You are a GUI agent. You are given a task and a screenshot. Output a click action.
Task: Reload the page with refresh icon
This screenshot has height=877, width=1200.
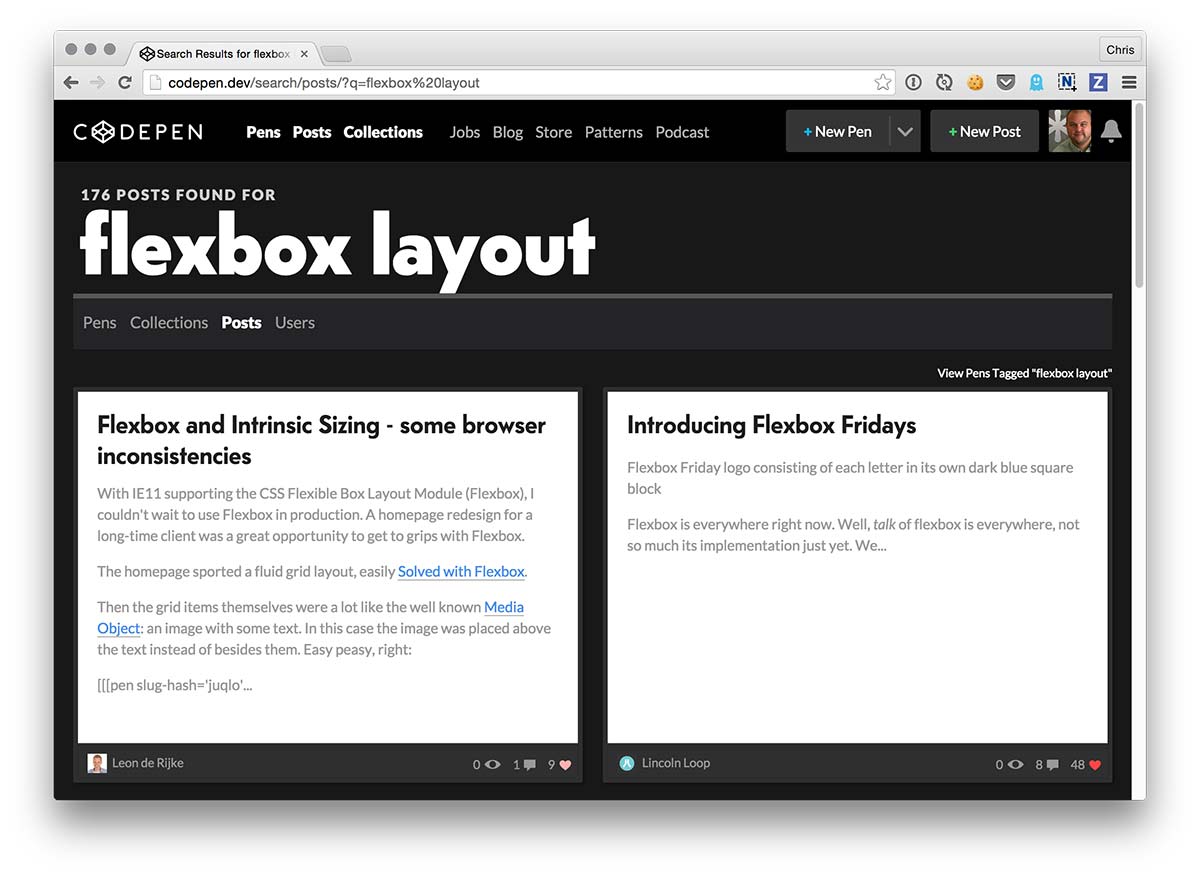(x=125, y=83)
